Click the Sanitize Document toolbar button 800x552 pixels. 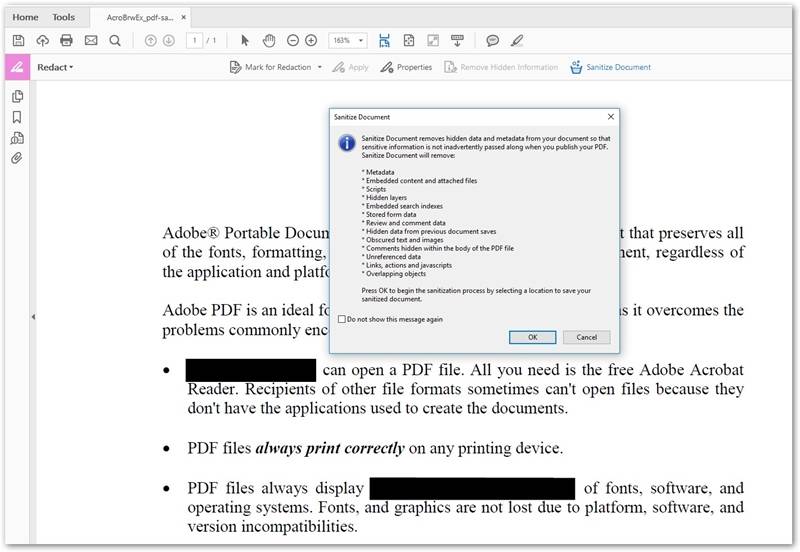[610, 68]
